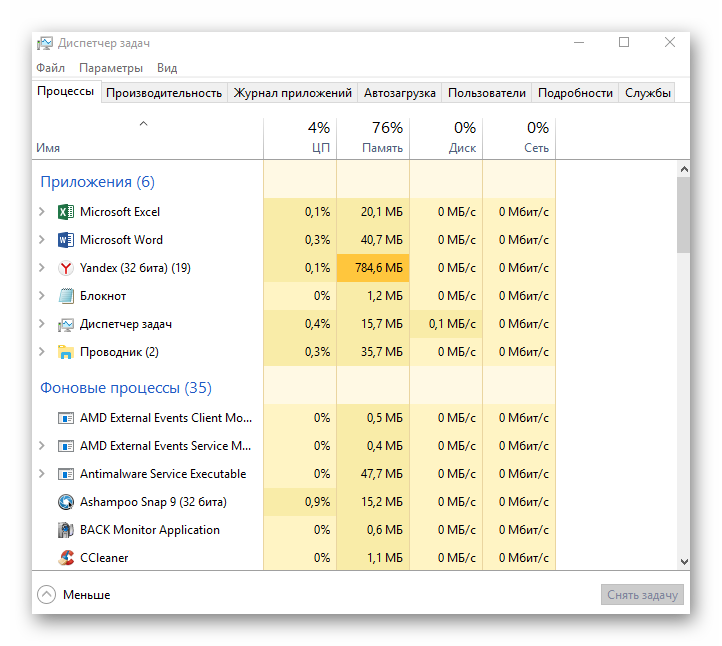The width and height of the screenshot is (722, 646).
Task: Select the Antimalware Service Executable name
Action: click(163, 474)
